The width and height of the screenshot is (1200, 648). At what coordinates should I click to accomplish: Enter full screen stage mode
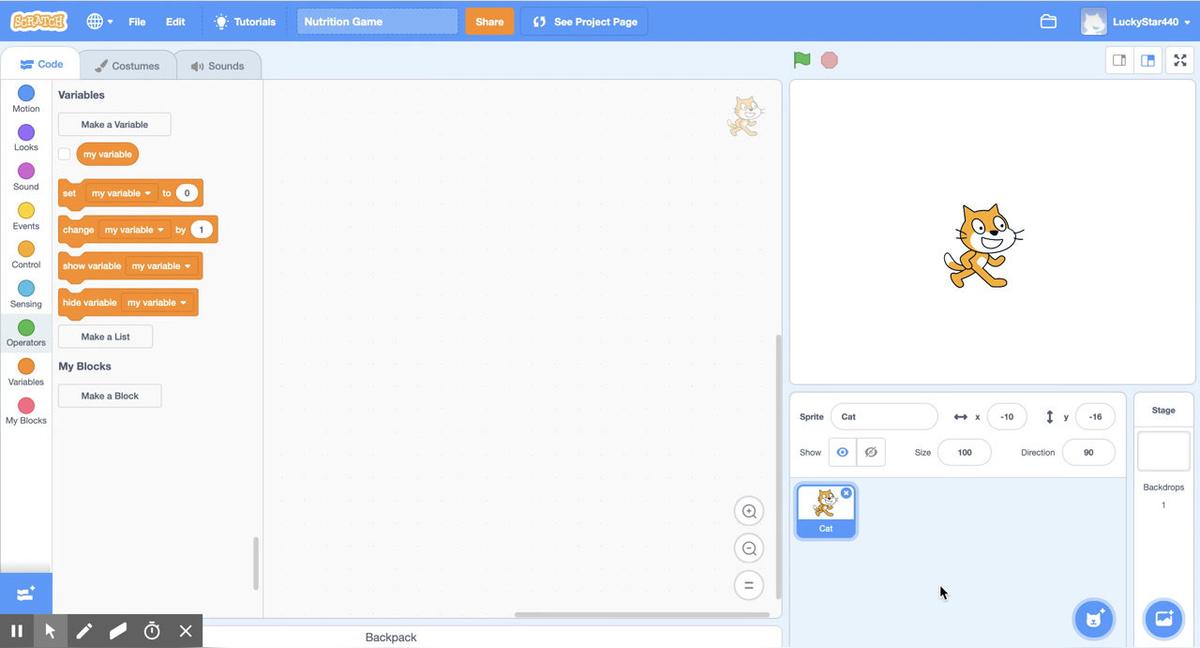pyautogui.click(x=1180, y=60)
